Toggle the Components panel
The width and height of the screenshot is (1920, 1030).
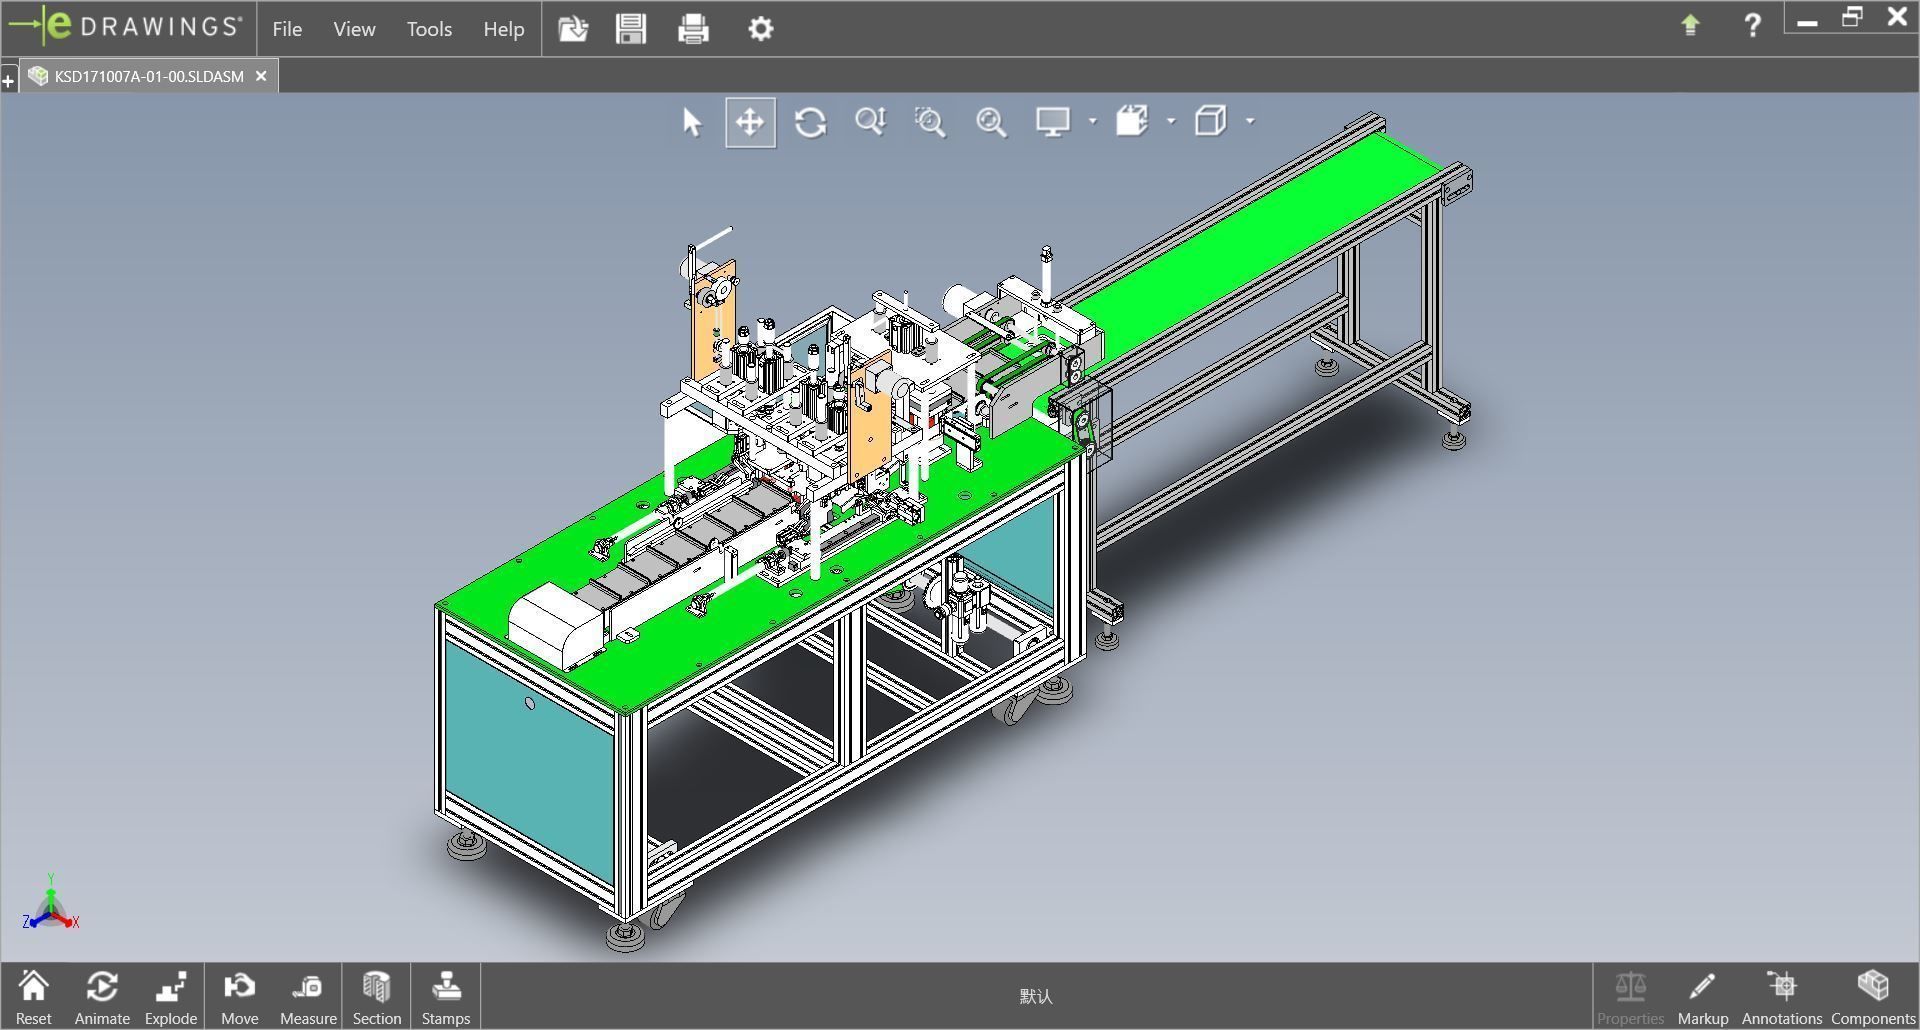(1872, 997)
